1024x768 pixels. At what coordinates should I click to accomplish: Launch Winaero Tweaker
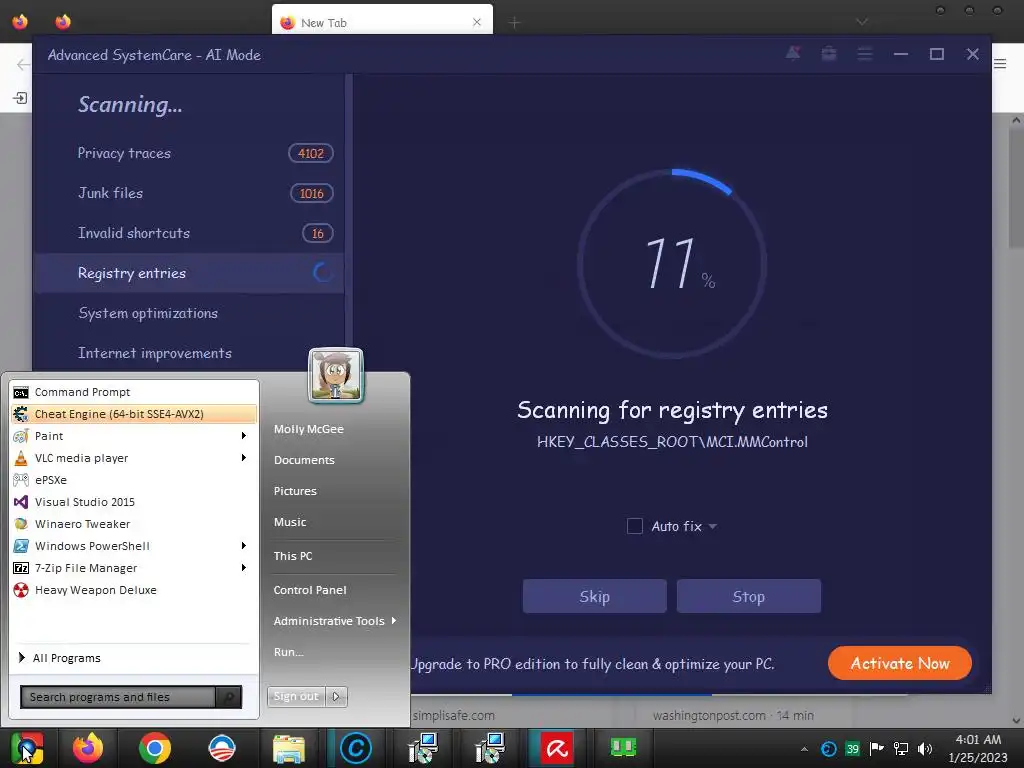click(134, 524)
